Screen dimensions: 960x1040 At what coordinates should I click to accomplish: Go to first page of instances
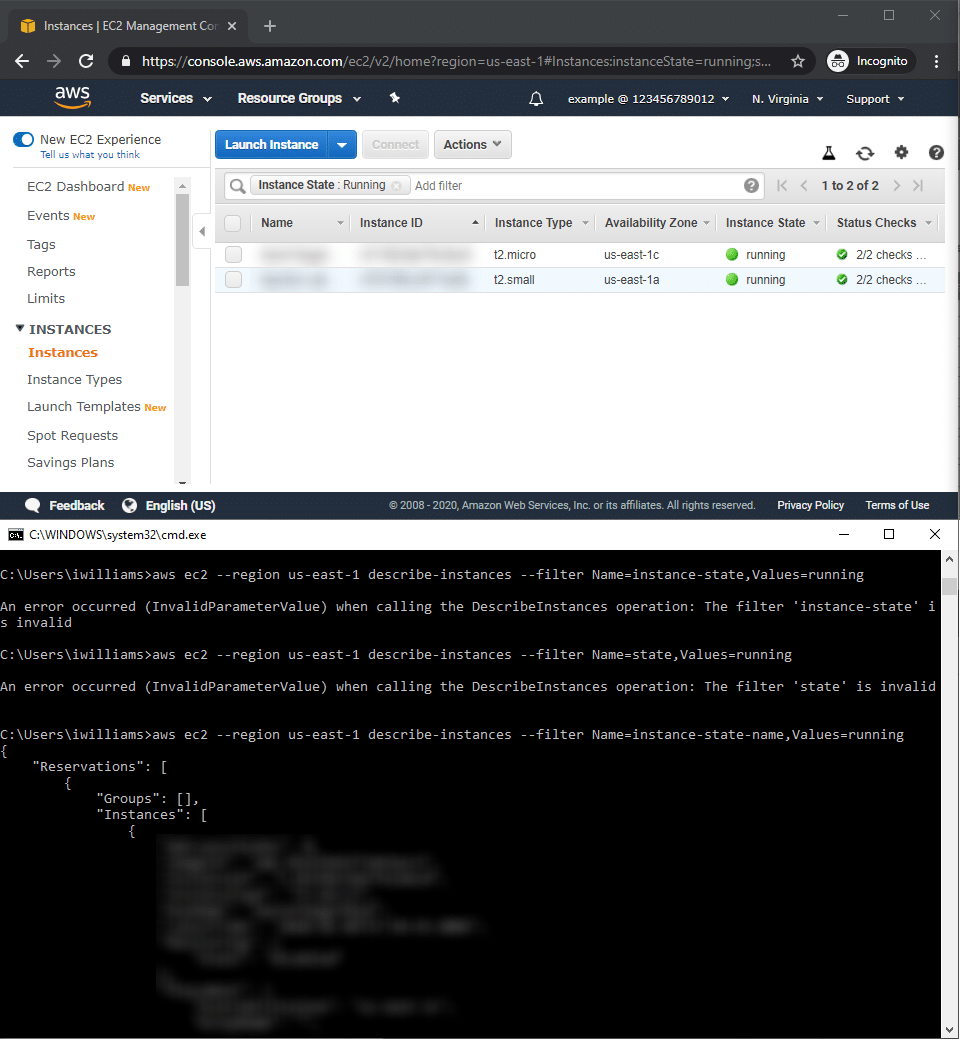point(782,186)
